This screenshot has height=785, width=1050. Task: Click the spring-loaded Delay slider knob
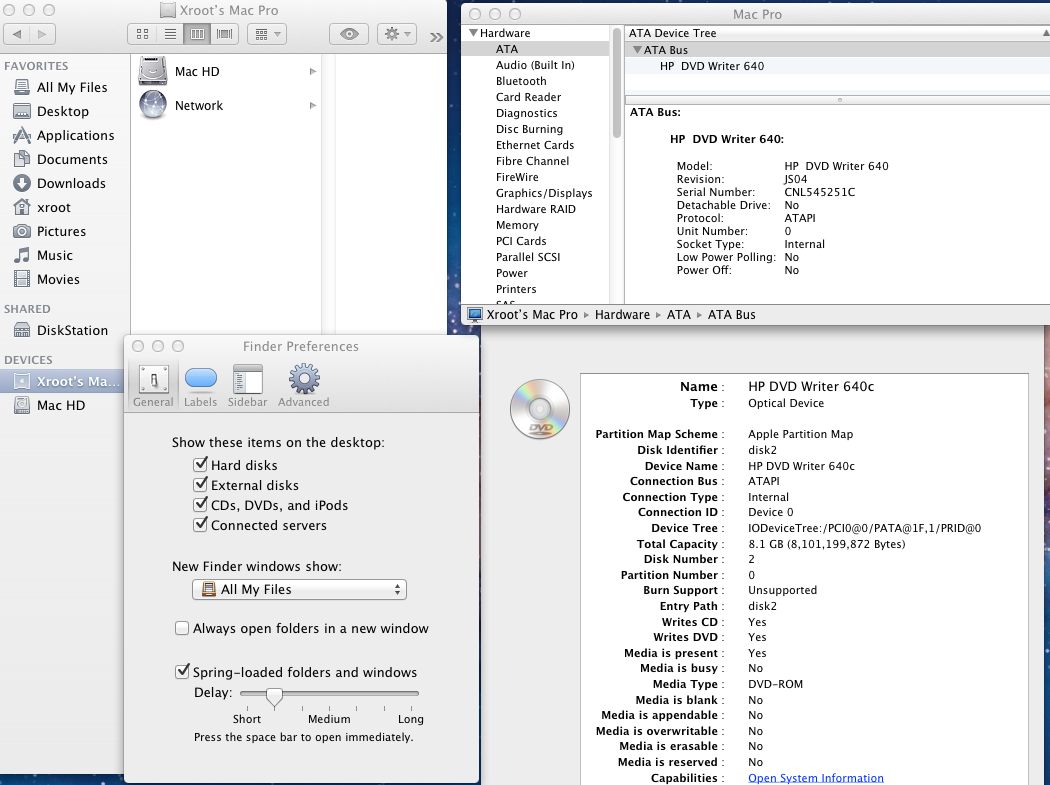point(274,697)
